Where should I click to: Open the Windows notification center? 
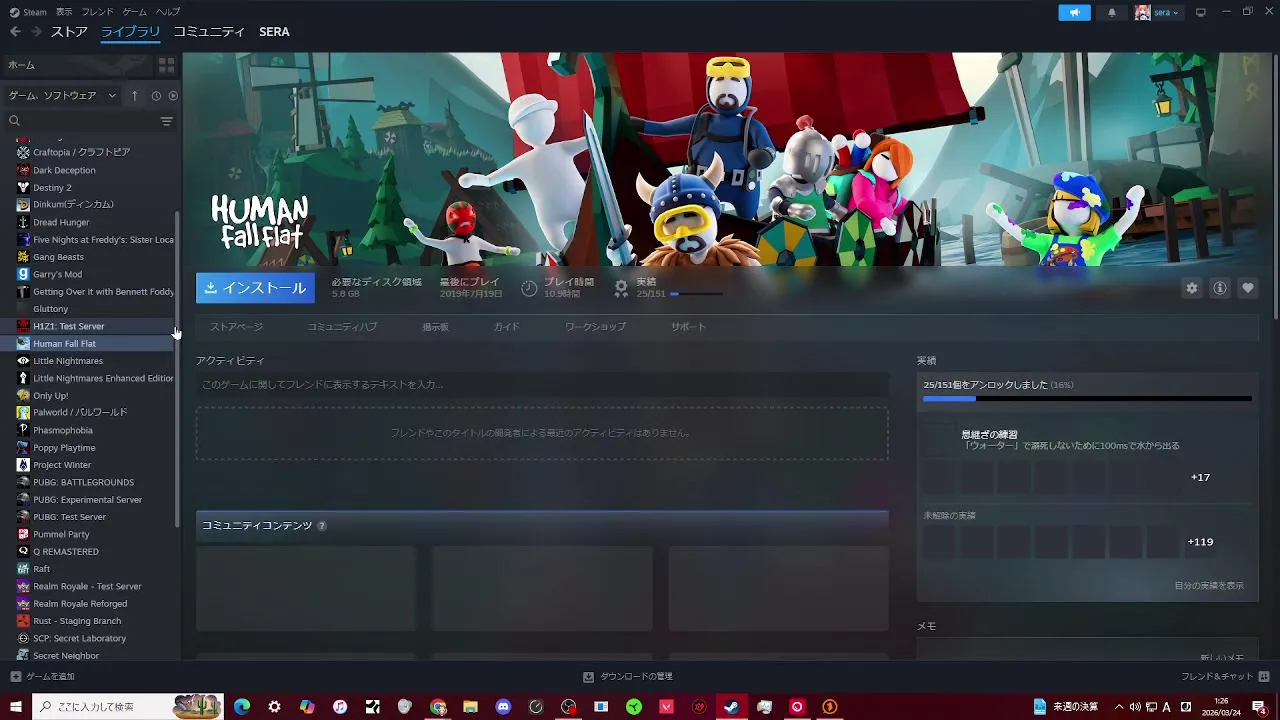[1259, 707]
